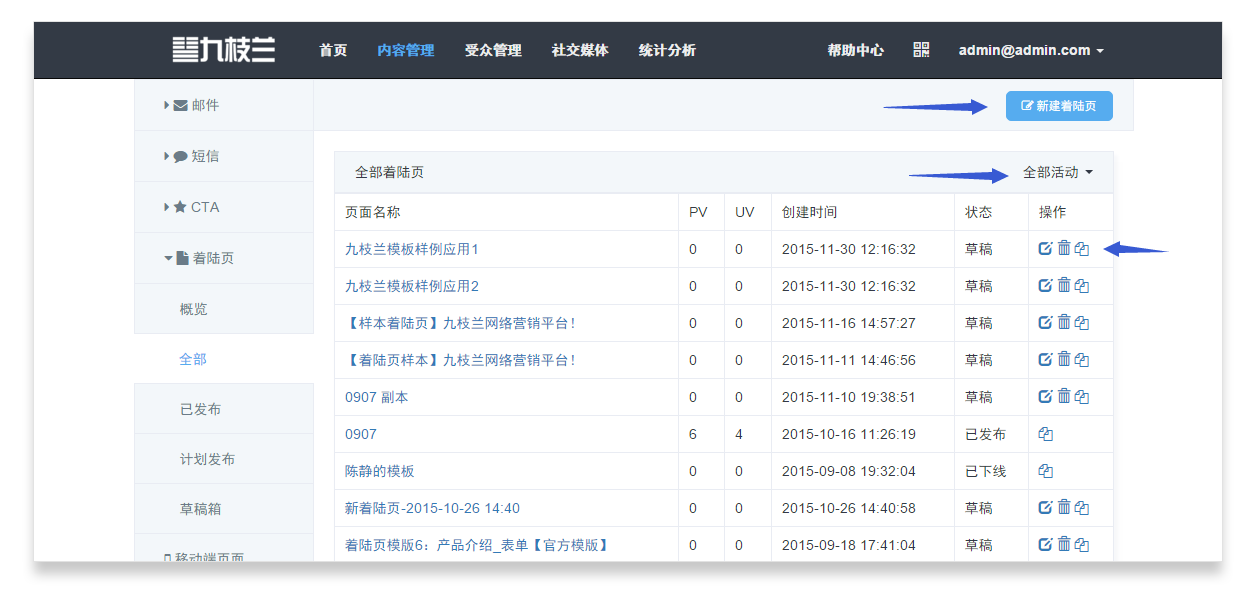The height and width of the screenshot is (598, 1254).
Task: Click trash icon for 0907 副本 row
Action: (x=1064, y=397)
